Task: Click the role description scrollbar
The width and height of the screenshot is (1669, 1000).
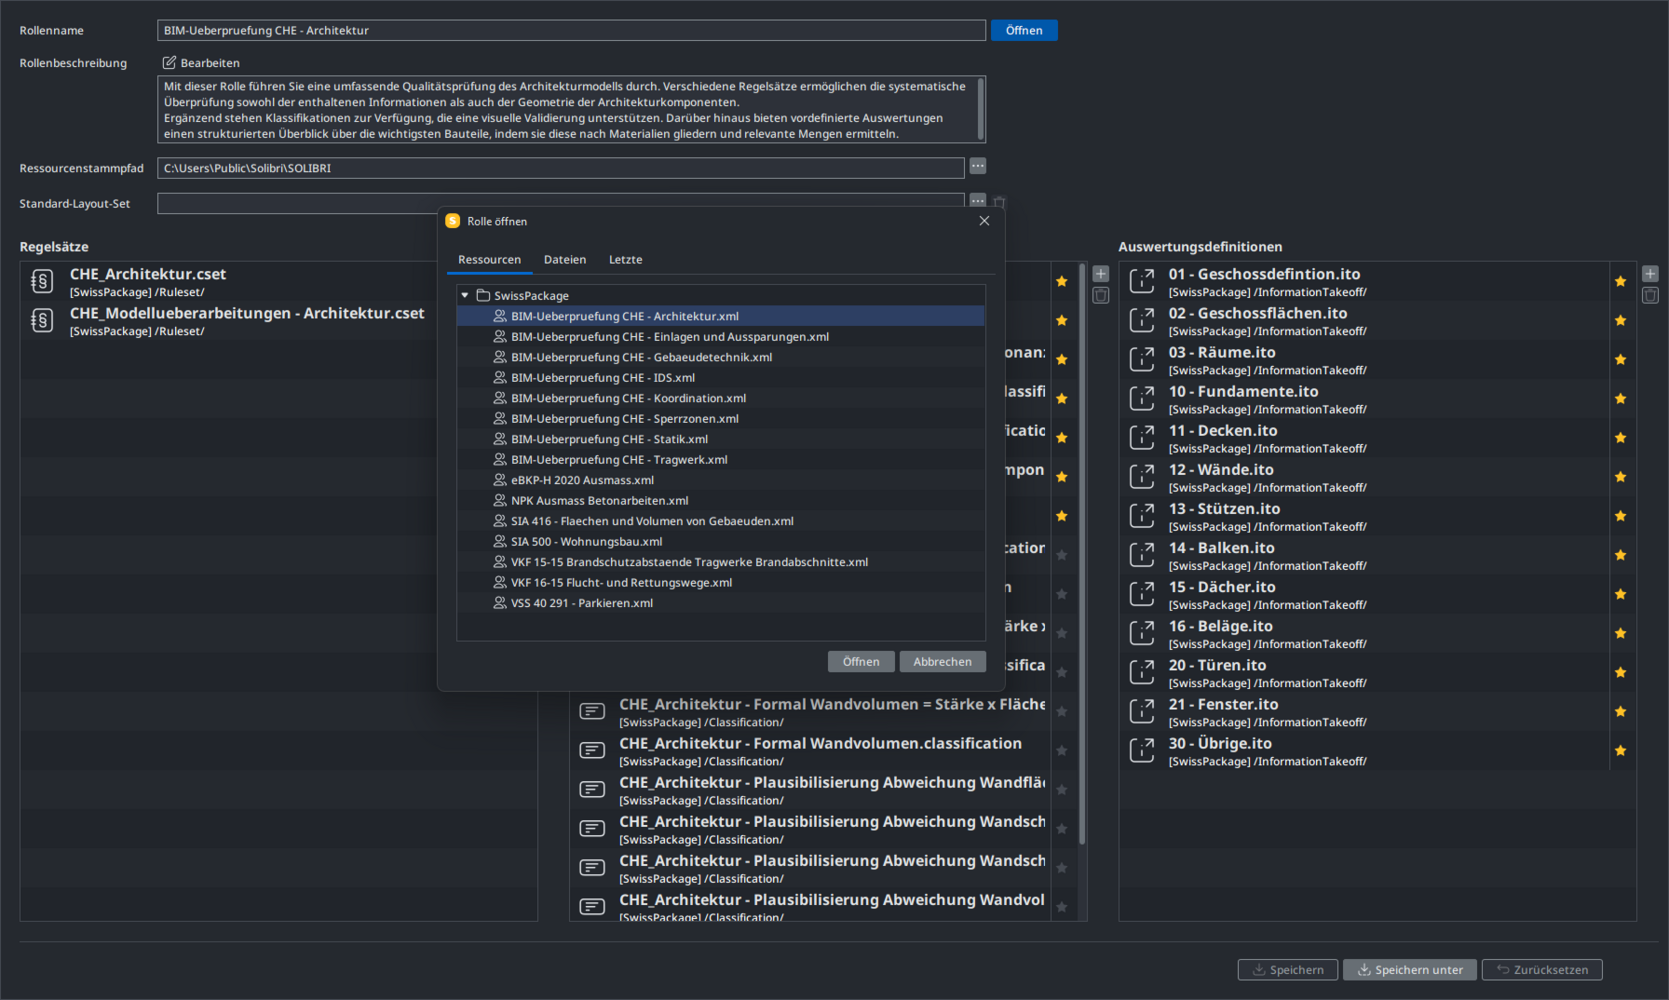Action: pyautogui.click(x=980, y=108)
